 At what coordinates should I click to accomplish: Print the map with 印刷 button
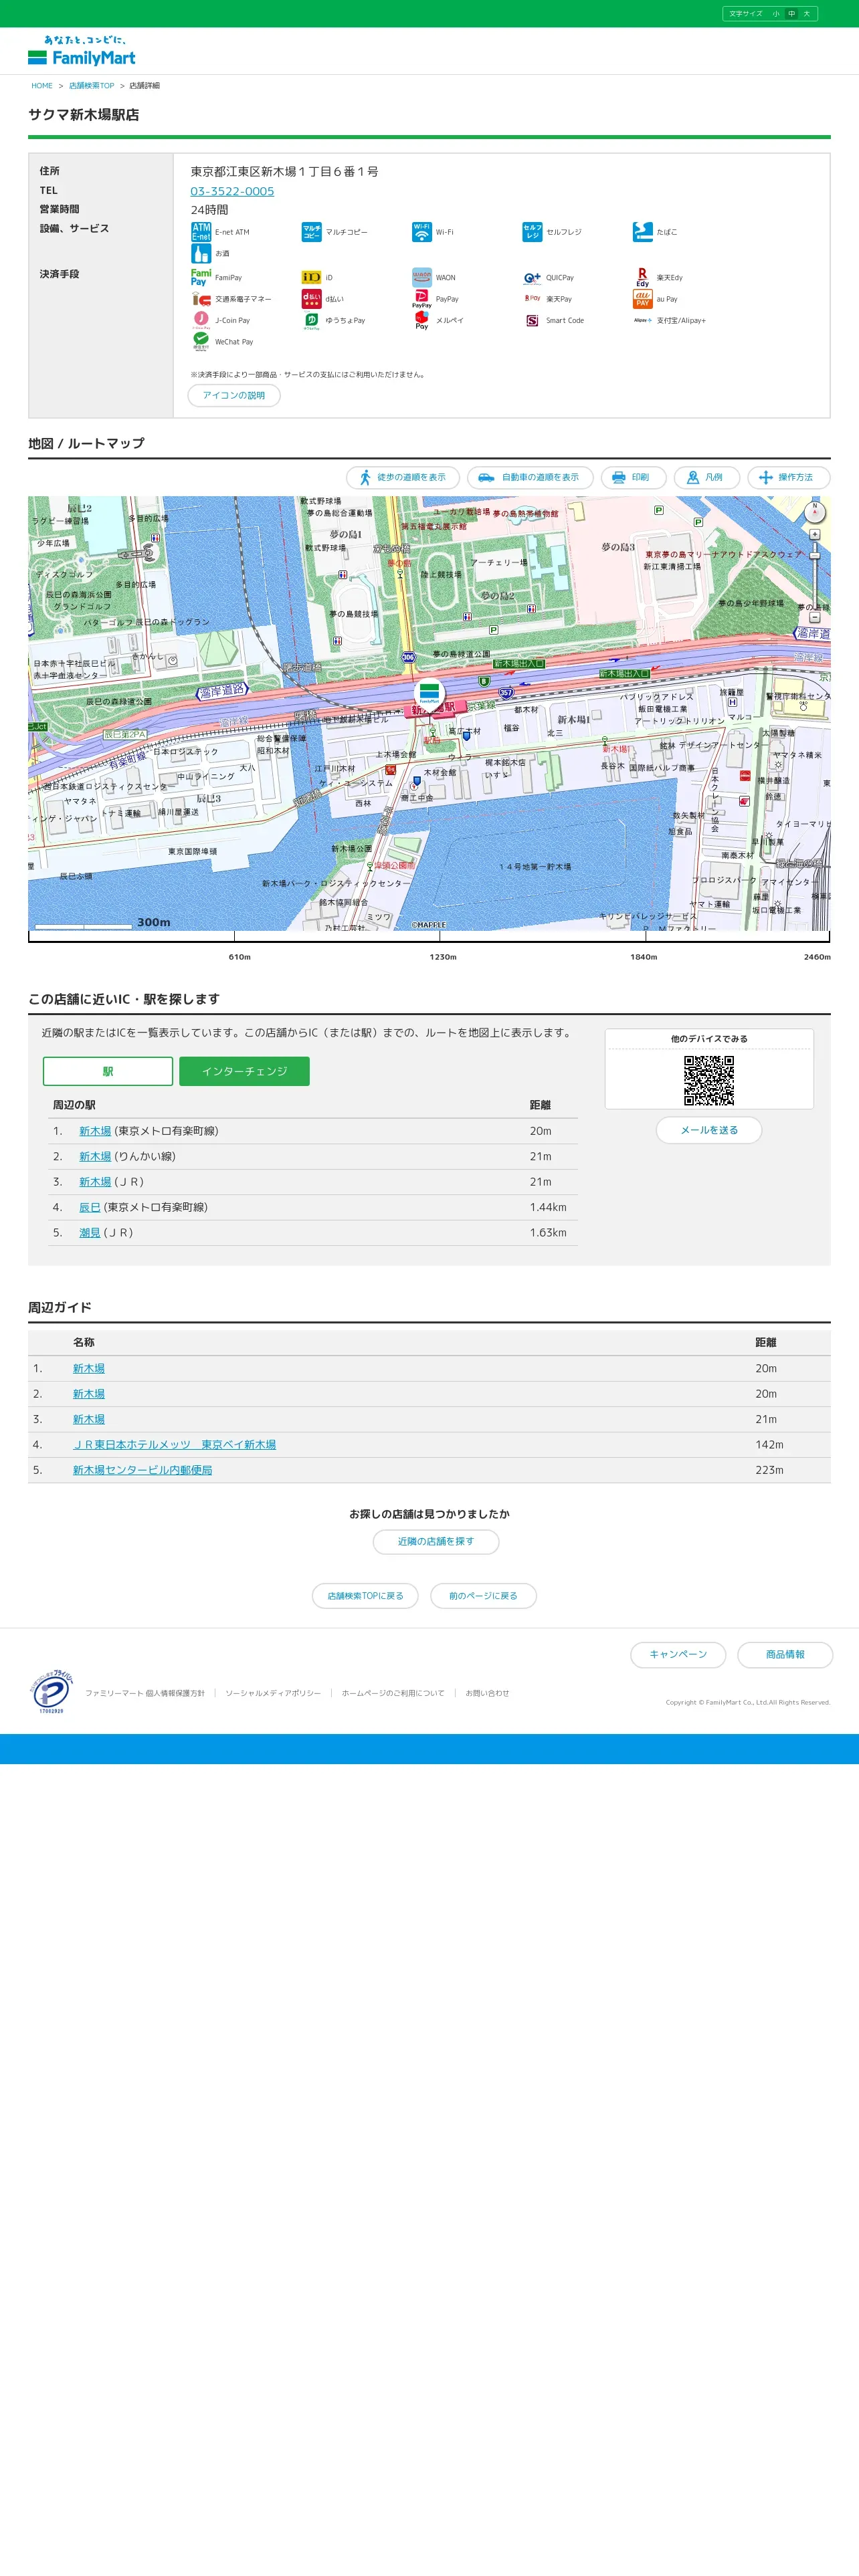[x=634, y=478]
